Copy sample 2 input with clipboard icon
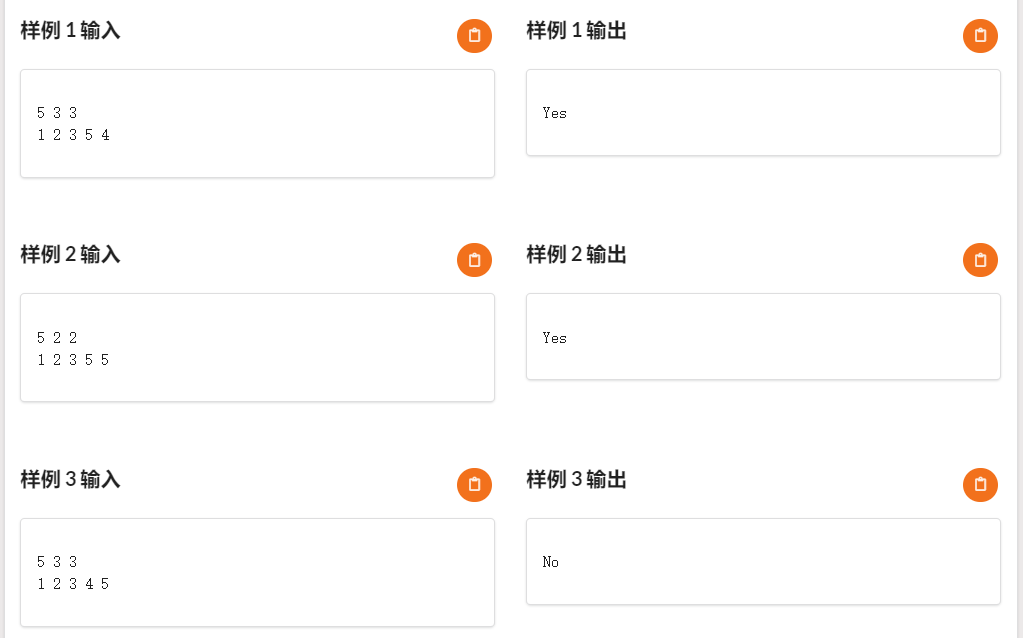This screenshot has width=1023, height=638. pyautogui.click(x=474, y=260)
